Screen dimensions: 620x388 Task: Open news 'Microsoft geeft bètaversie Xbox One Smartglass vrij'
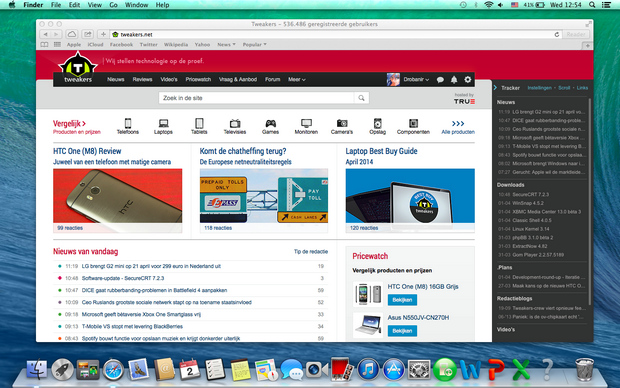(141, 314)
